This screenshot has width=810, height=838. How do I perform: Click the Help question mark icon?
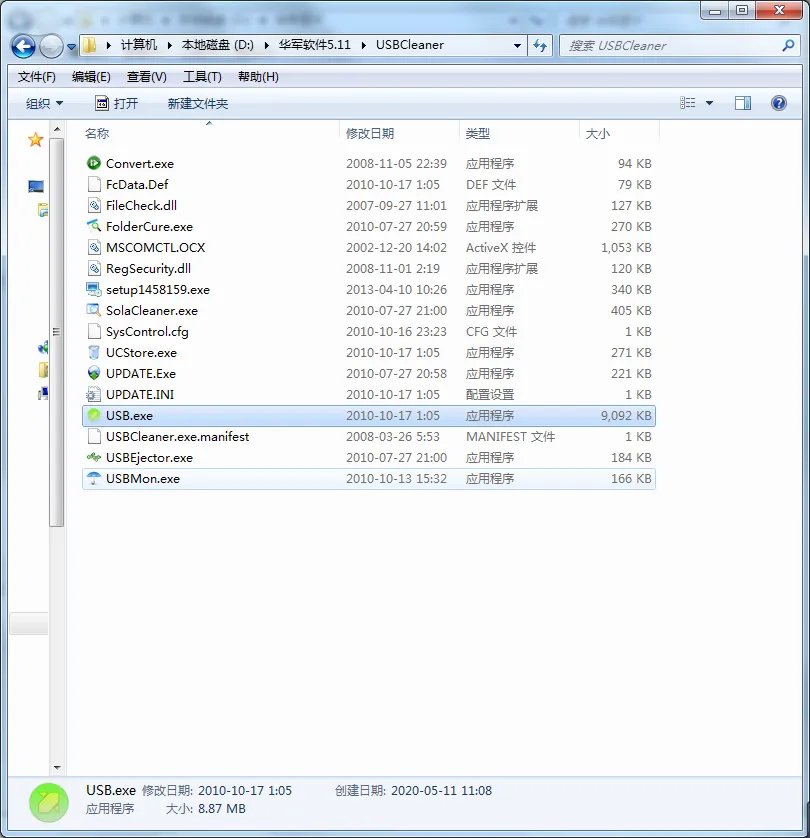[x=778, y=102]
